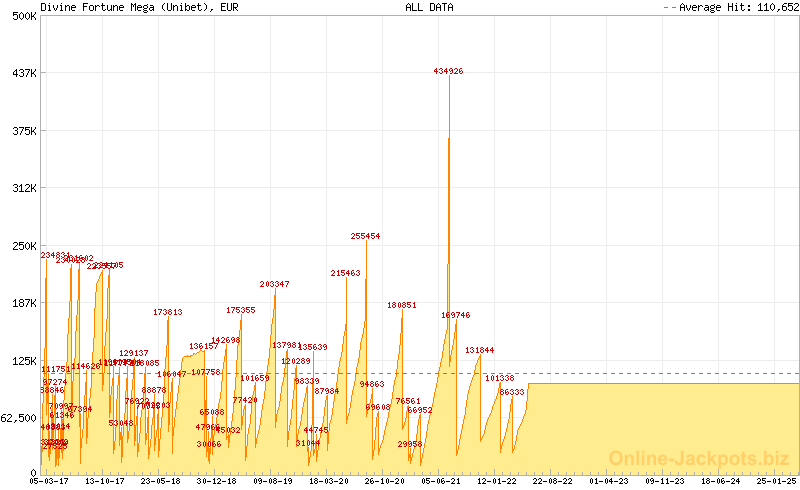Click the 131844 data point label
800x490 pixels.
[479, 350]
